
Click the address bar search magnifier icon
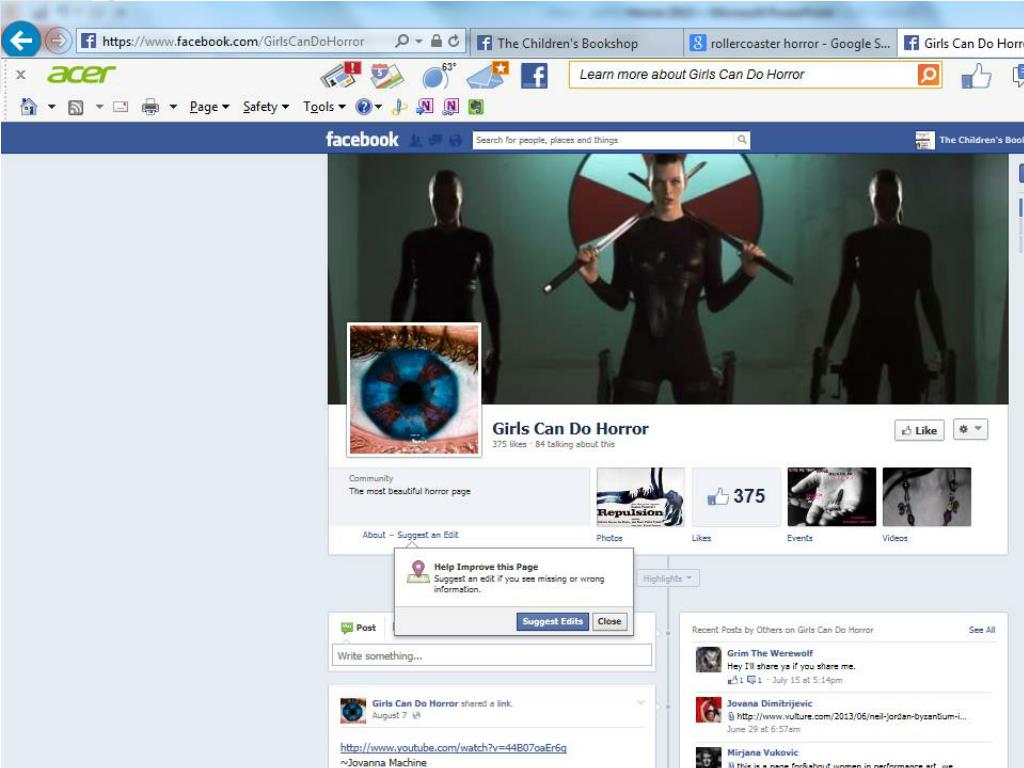point(402,41)
